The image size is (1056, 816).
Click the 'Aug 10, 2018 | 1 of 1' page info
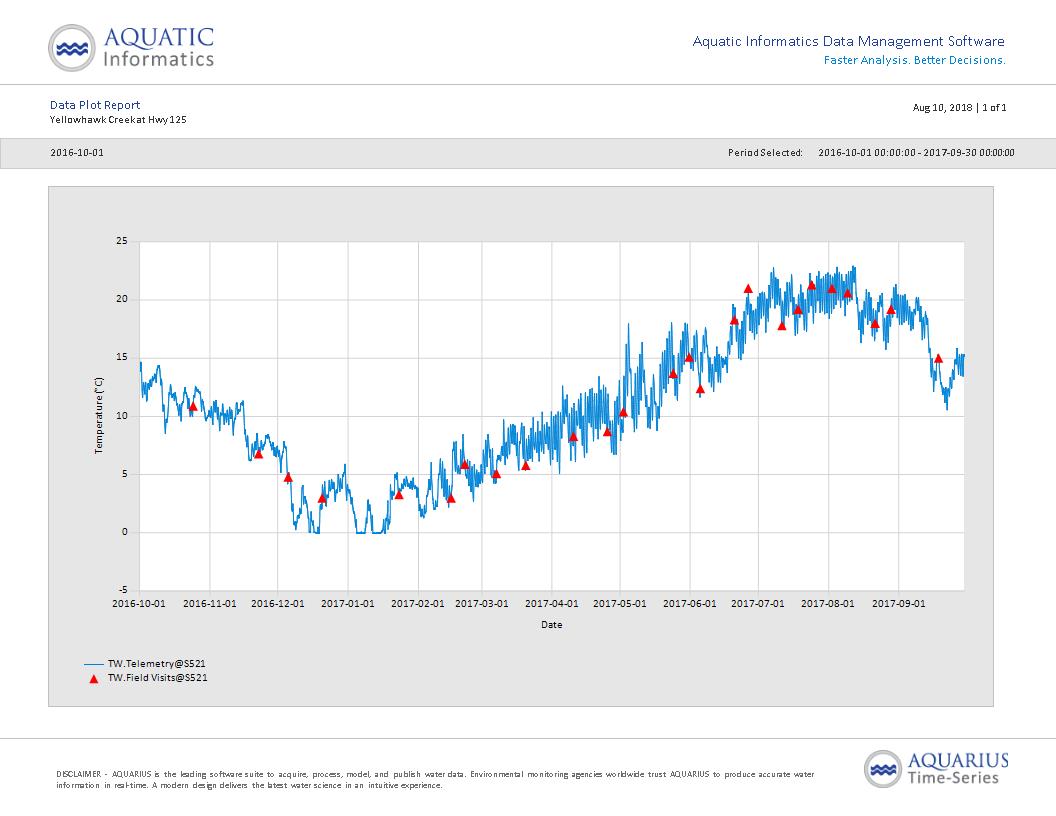click(959, 107)
